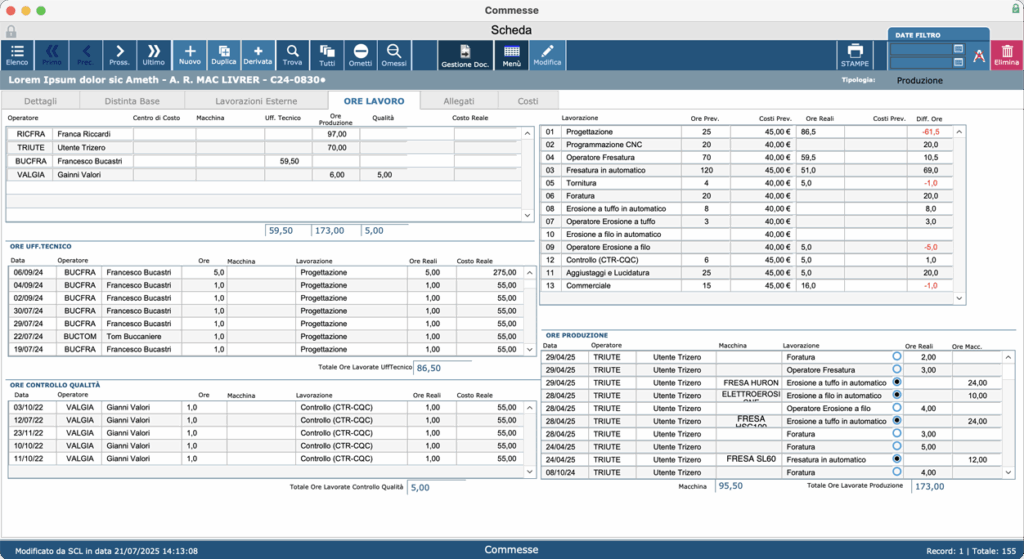The height and width of the screenshot is (559, 1024).
Task: Open the Menù button
Action: pyautogui.click(x=511, y=55)
